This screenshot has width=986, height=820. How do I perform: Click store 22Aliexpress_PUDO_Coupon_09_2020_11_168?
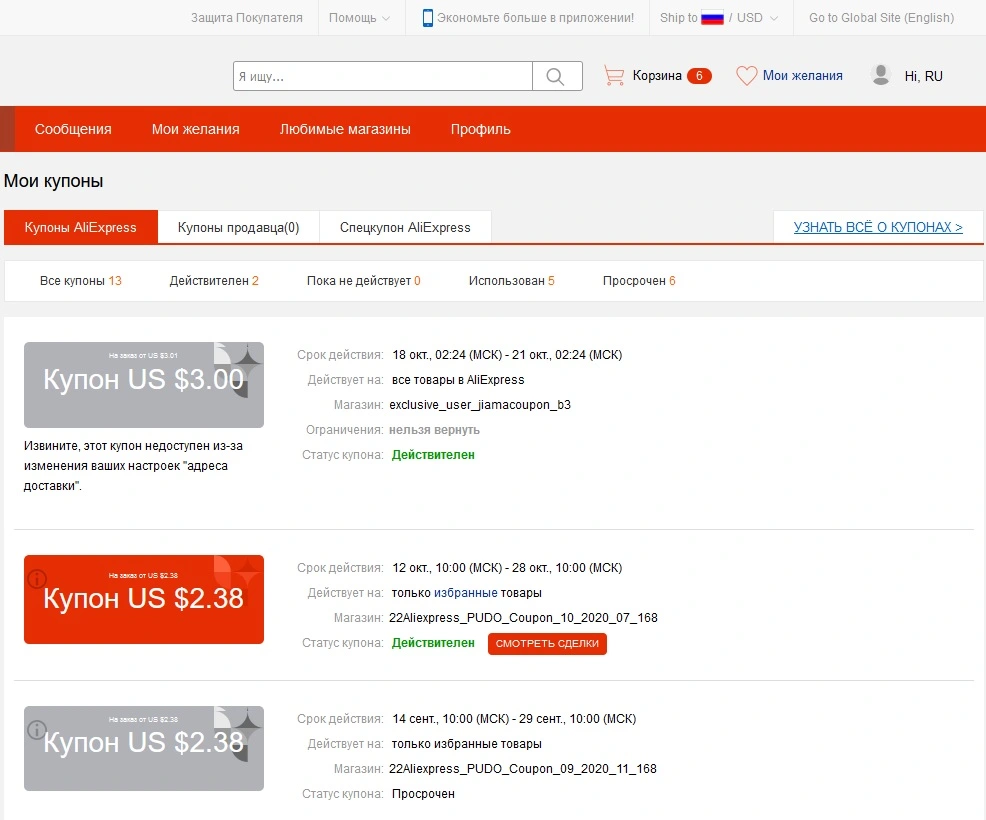(523, 768)
